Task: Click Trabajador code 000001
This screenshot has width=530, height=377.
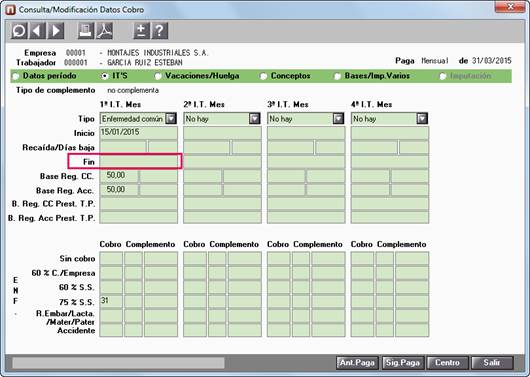Action: point(76,63)
